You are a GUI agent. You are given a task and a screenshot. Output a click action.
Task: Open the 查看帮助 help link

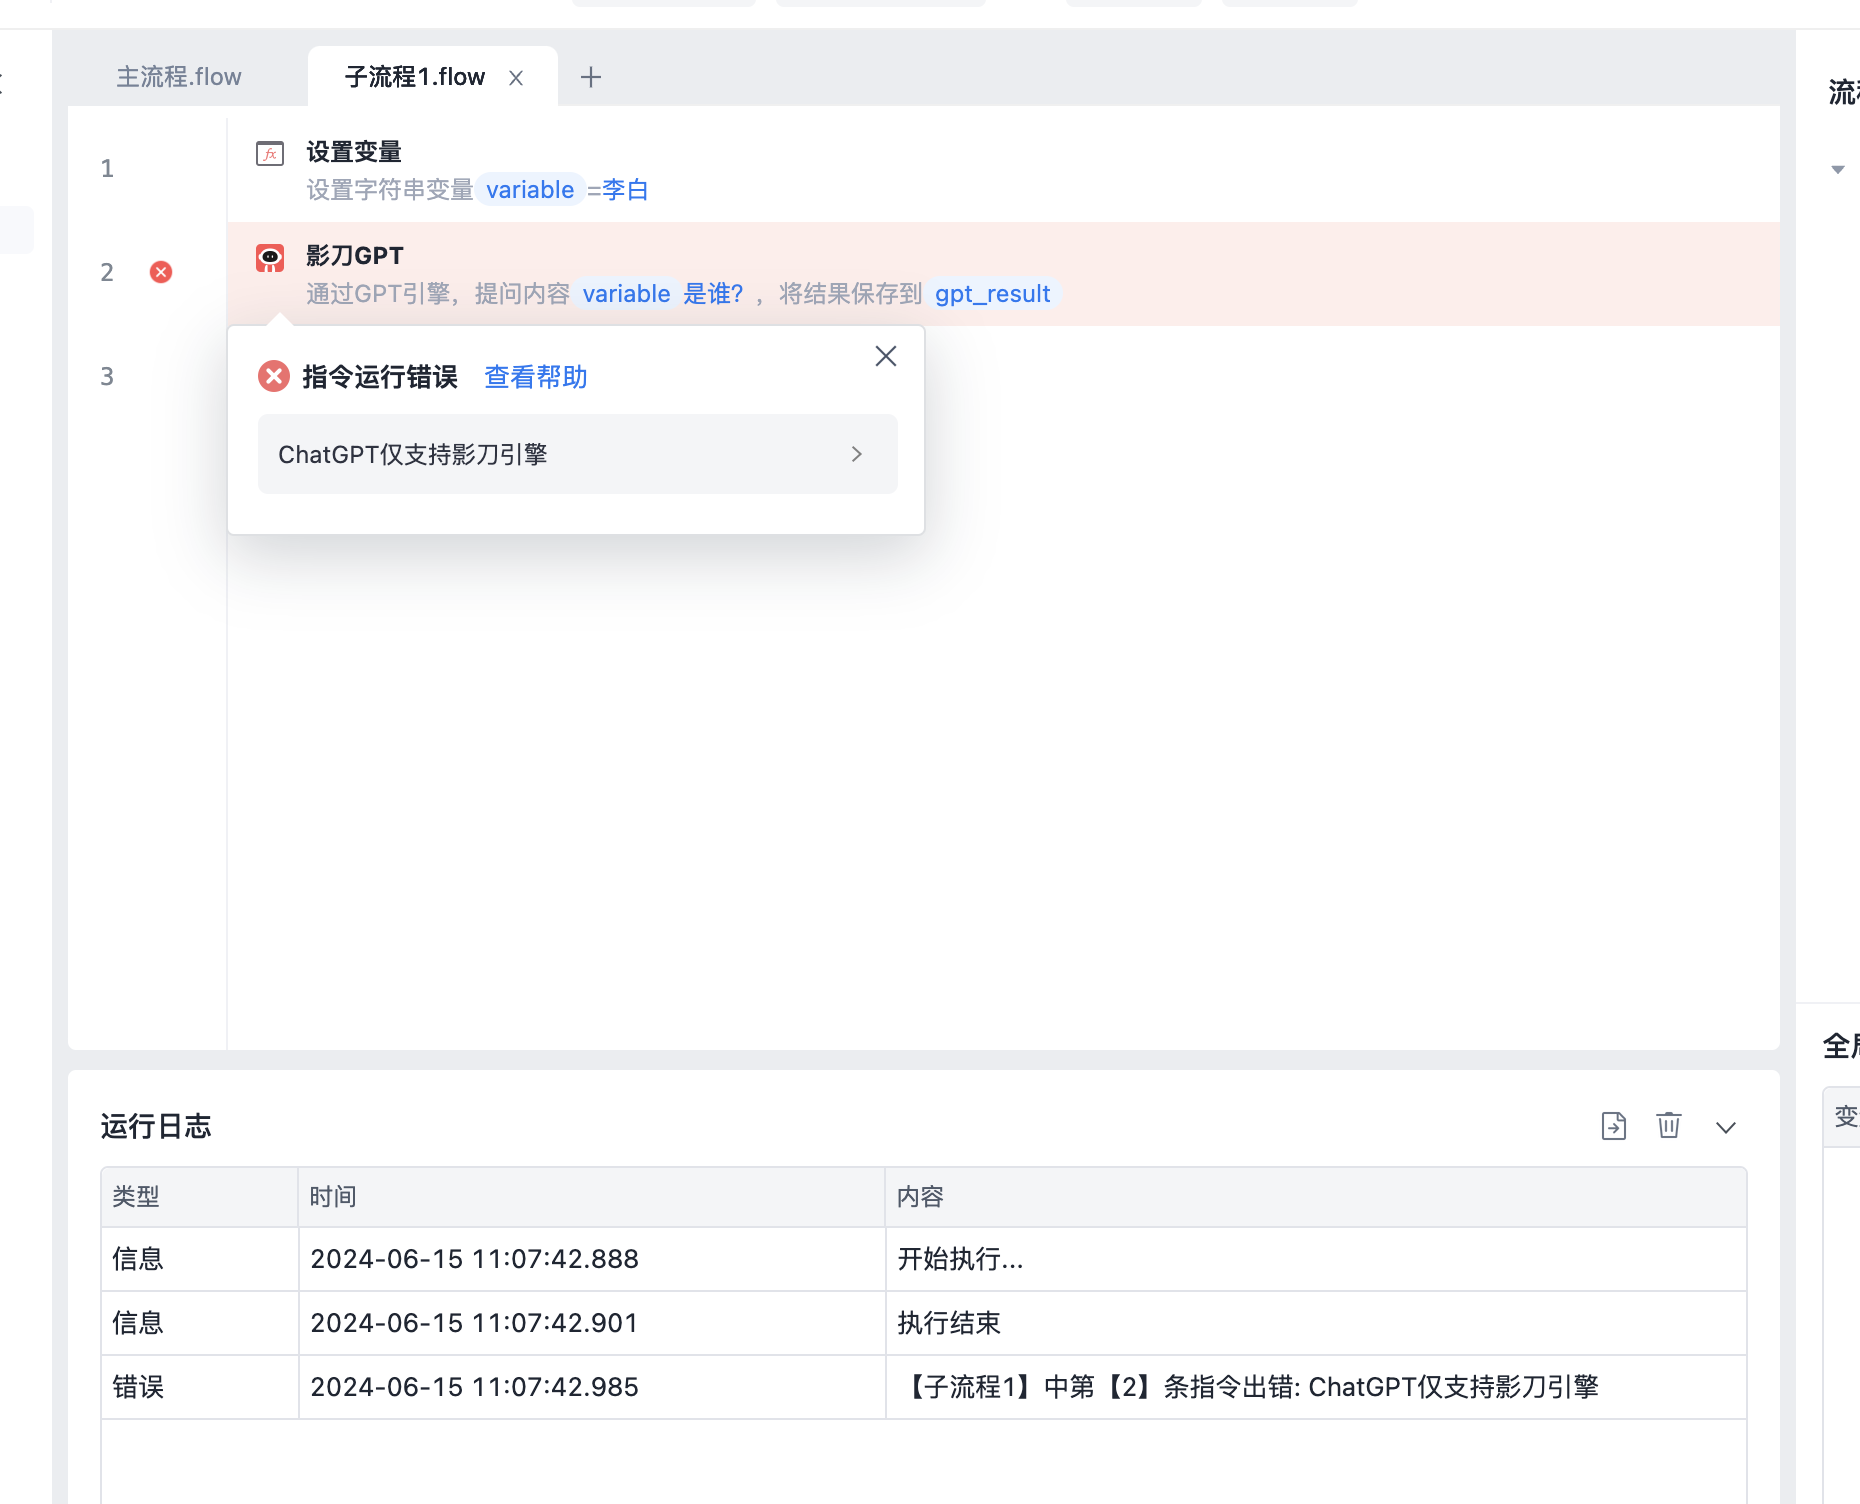tap(535, 377)
